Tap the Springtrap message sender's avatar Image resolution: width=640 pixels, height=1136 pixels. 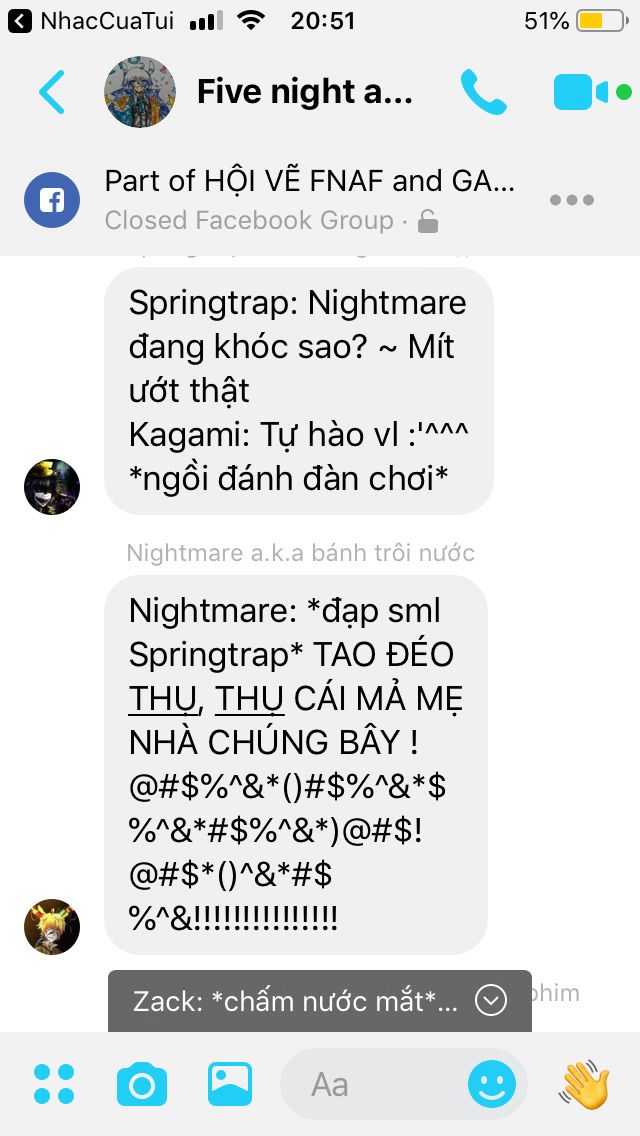point(51,487)
